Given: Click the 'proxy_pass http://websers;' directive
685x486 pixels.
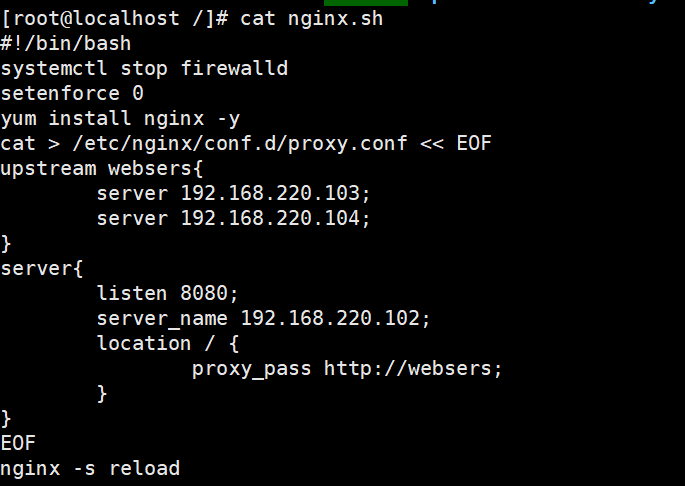Looking at the screenshot, I should (347, 369).
